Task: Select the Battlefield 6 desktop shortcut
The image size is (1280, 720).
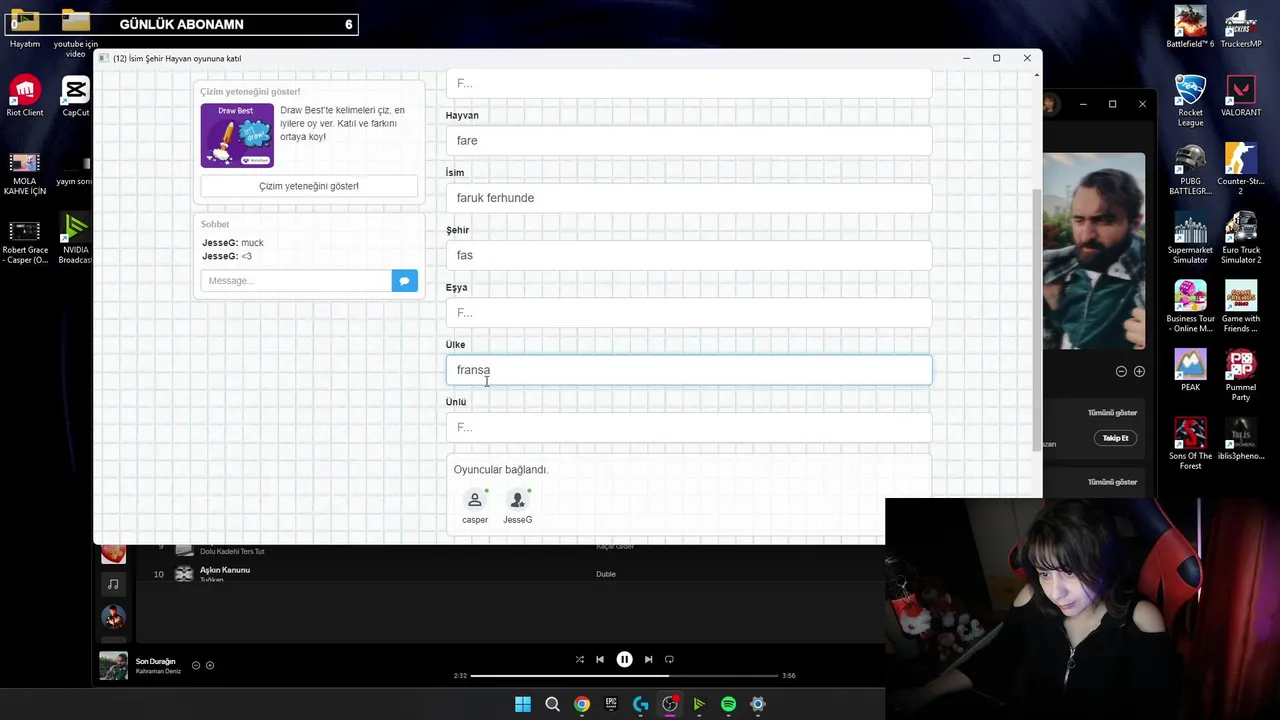Action: click(1190, 27)
